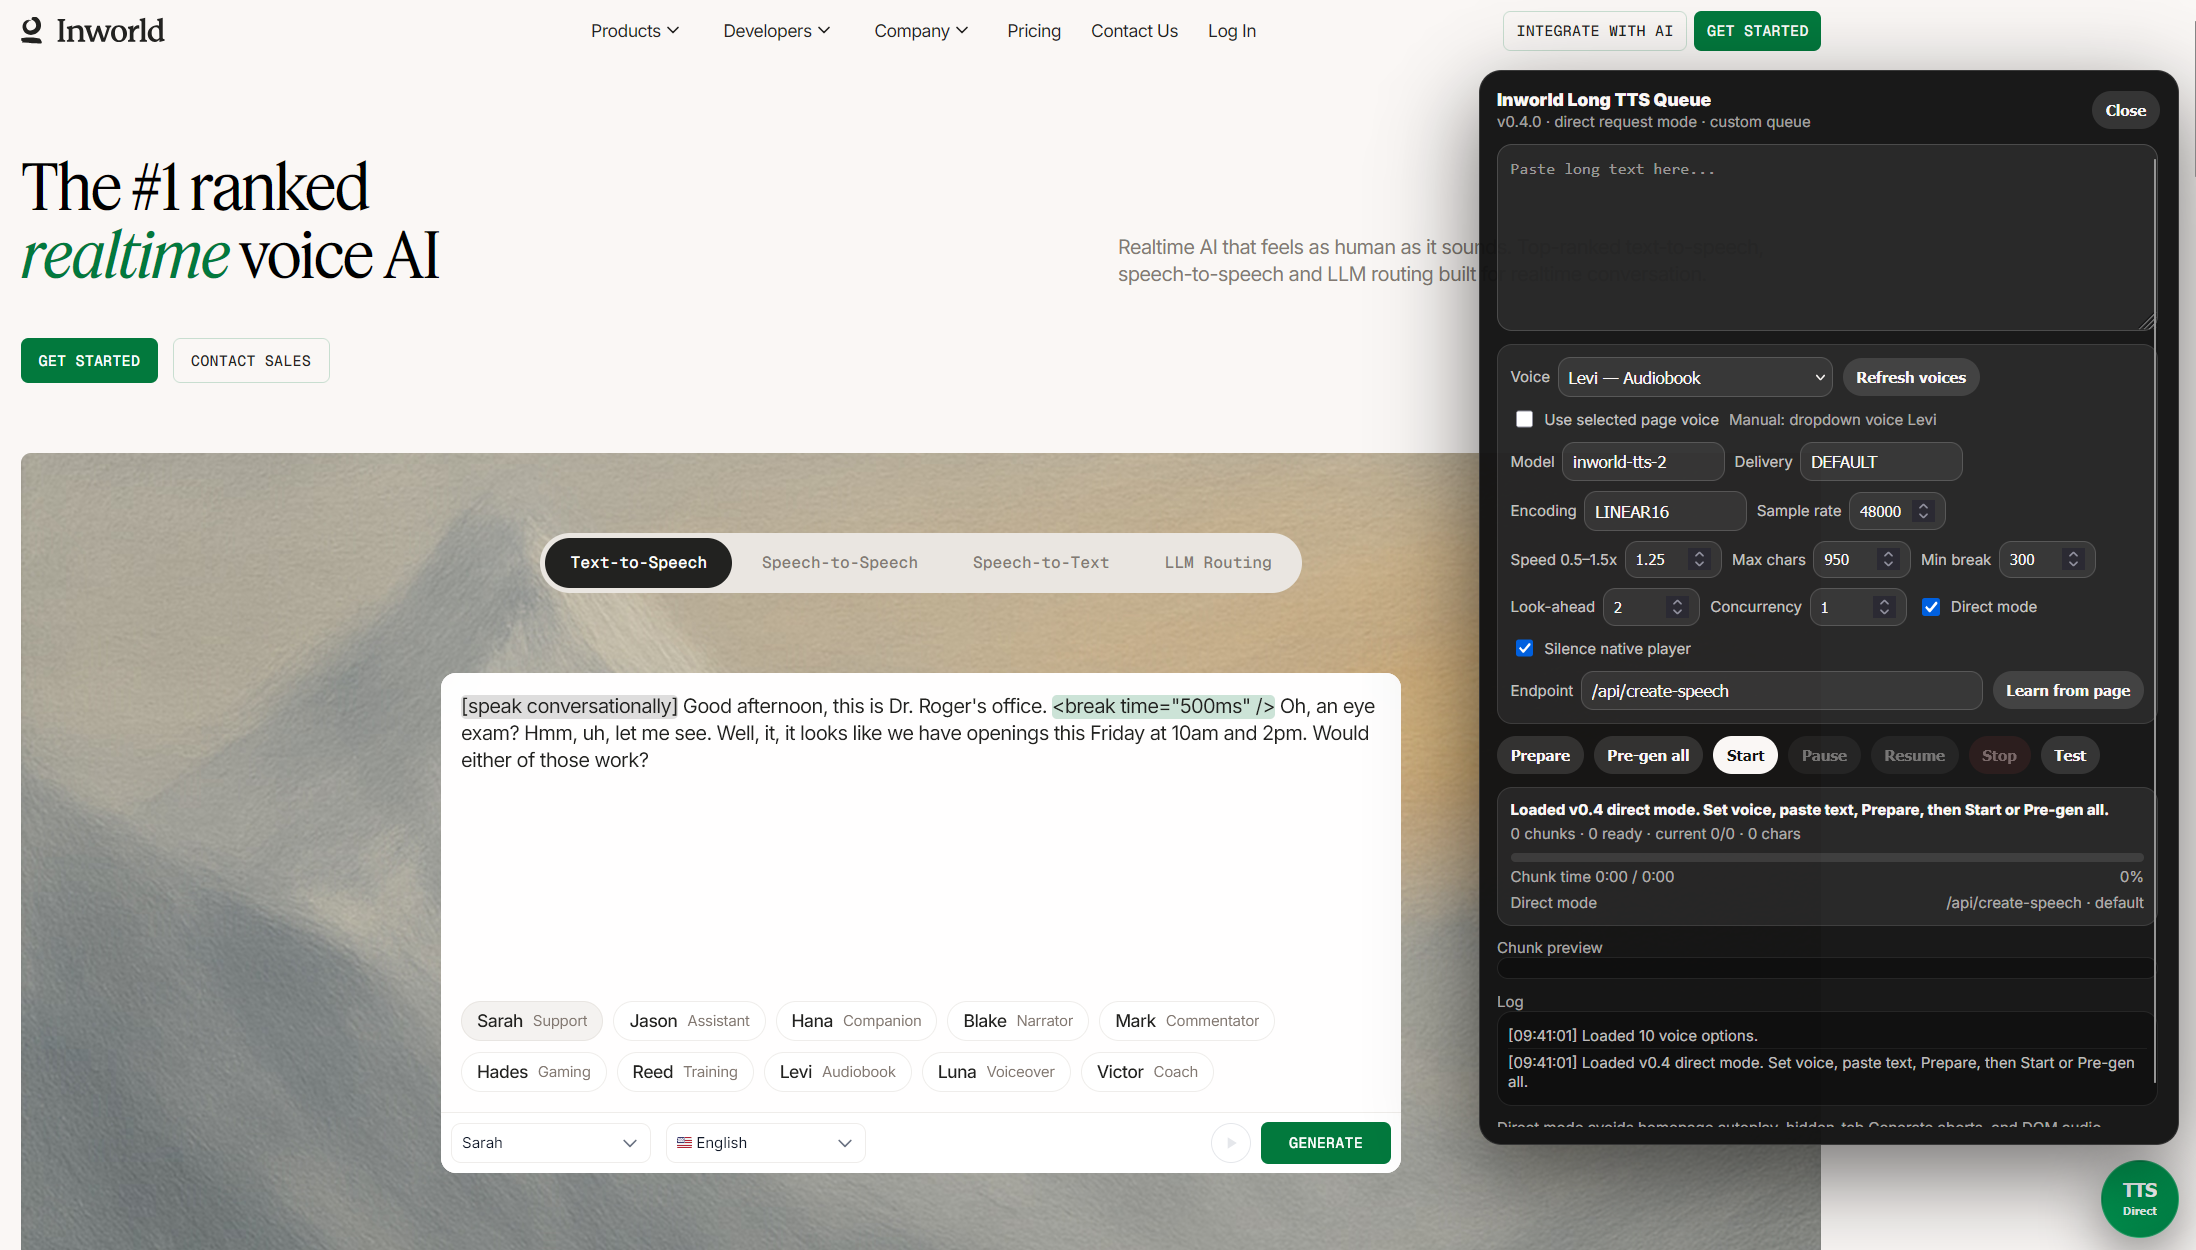Select the Sarah Support voice chip
This screenshot has height=1250, width=2196.
click(532, 1021)
